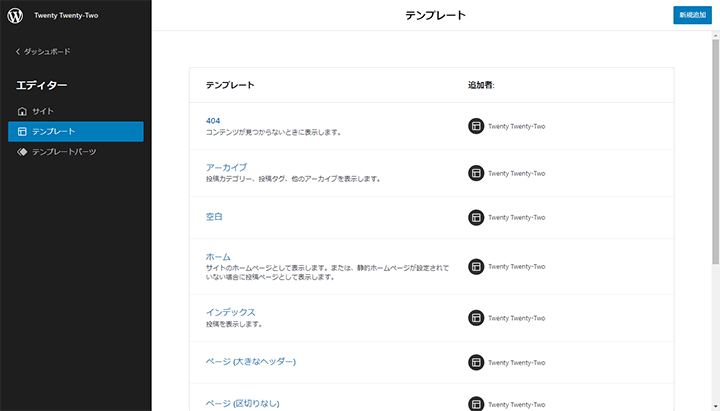Click the theme icon in the インデックス row

[476, 318]
